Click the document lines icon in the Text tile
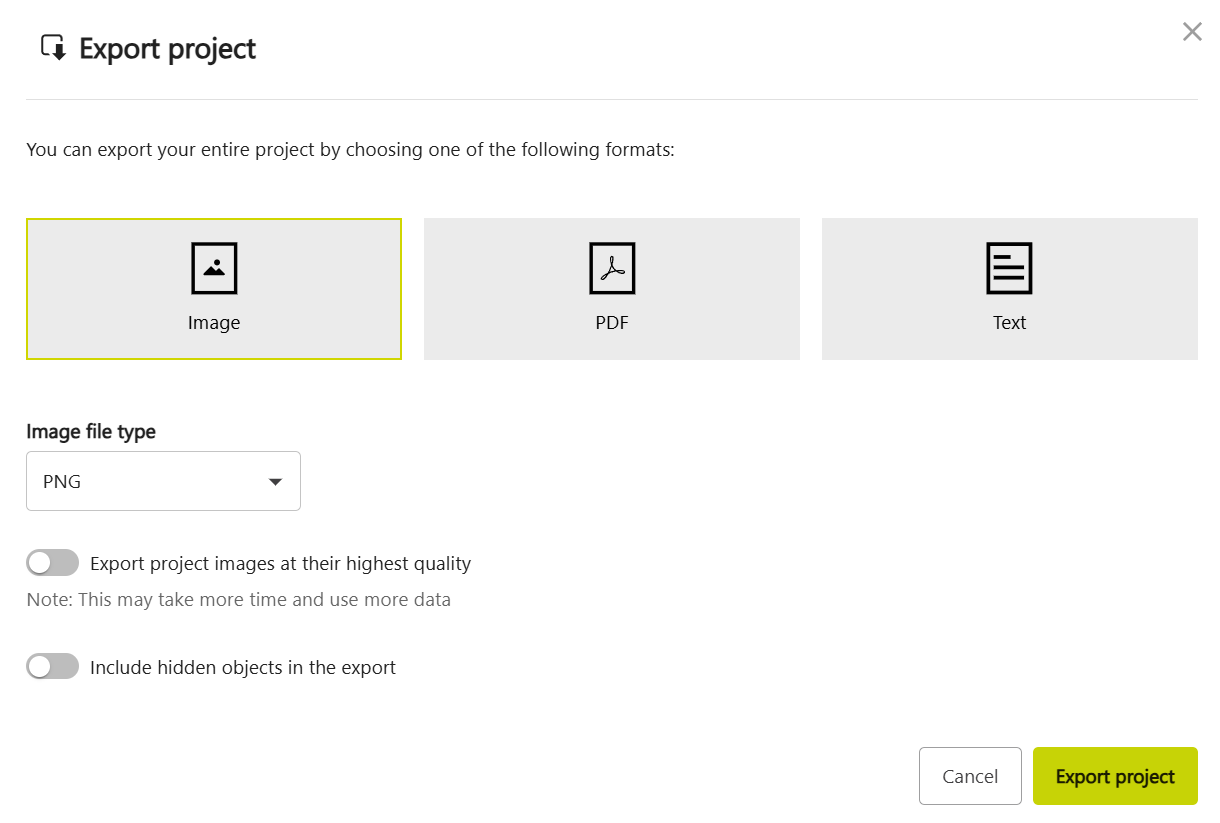Screen dimensions: 1220x823 [x=1009, y=268]
